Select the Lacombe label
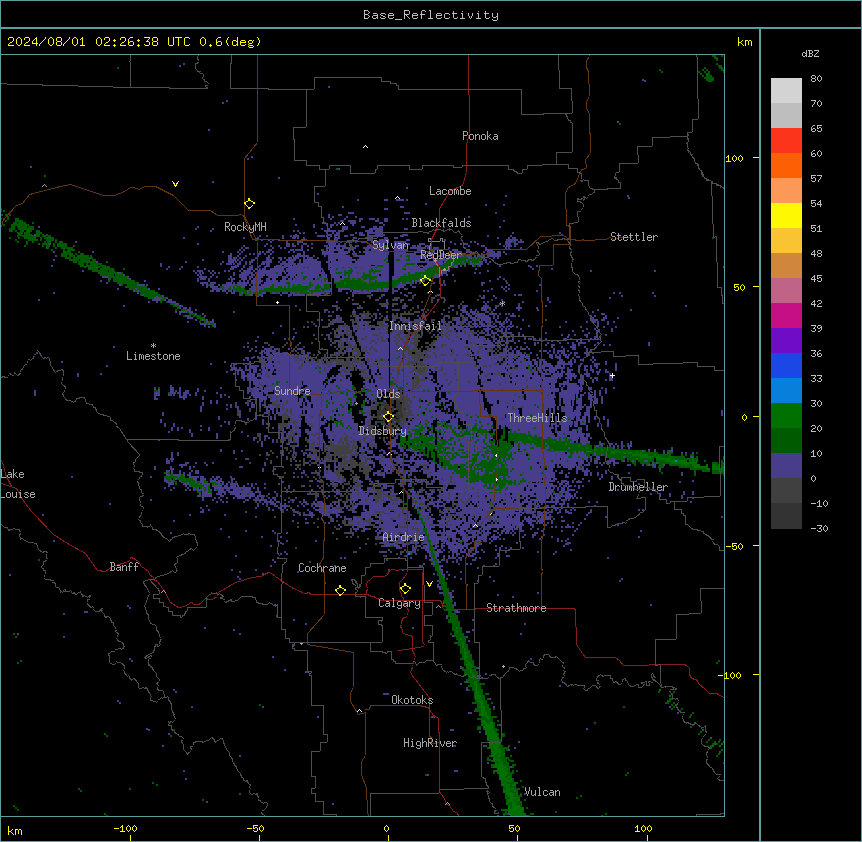The width and height of the screenshot is (862, 842). 450,191
